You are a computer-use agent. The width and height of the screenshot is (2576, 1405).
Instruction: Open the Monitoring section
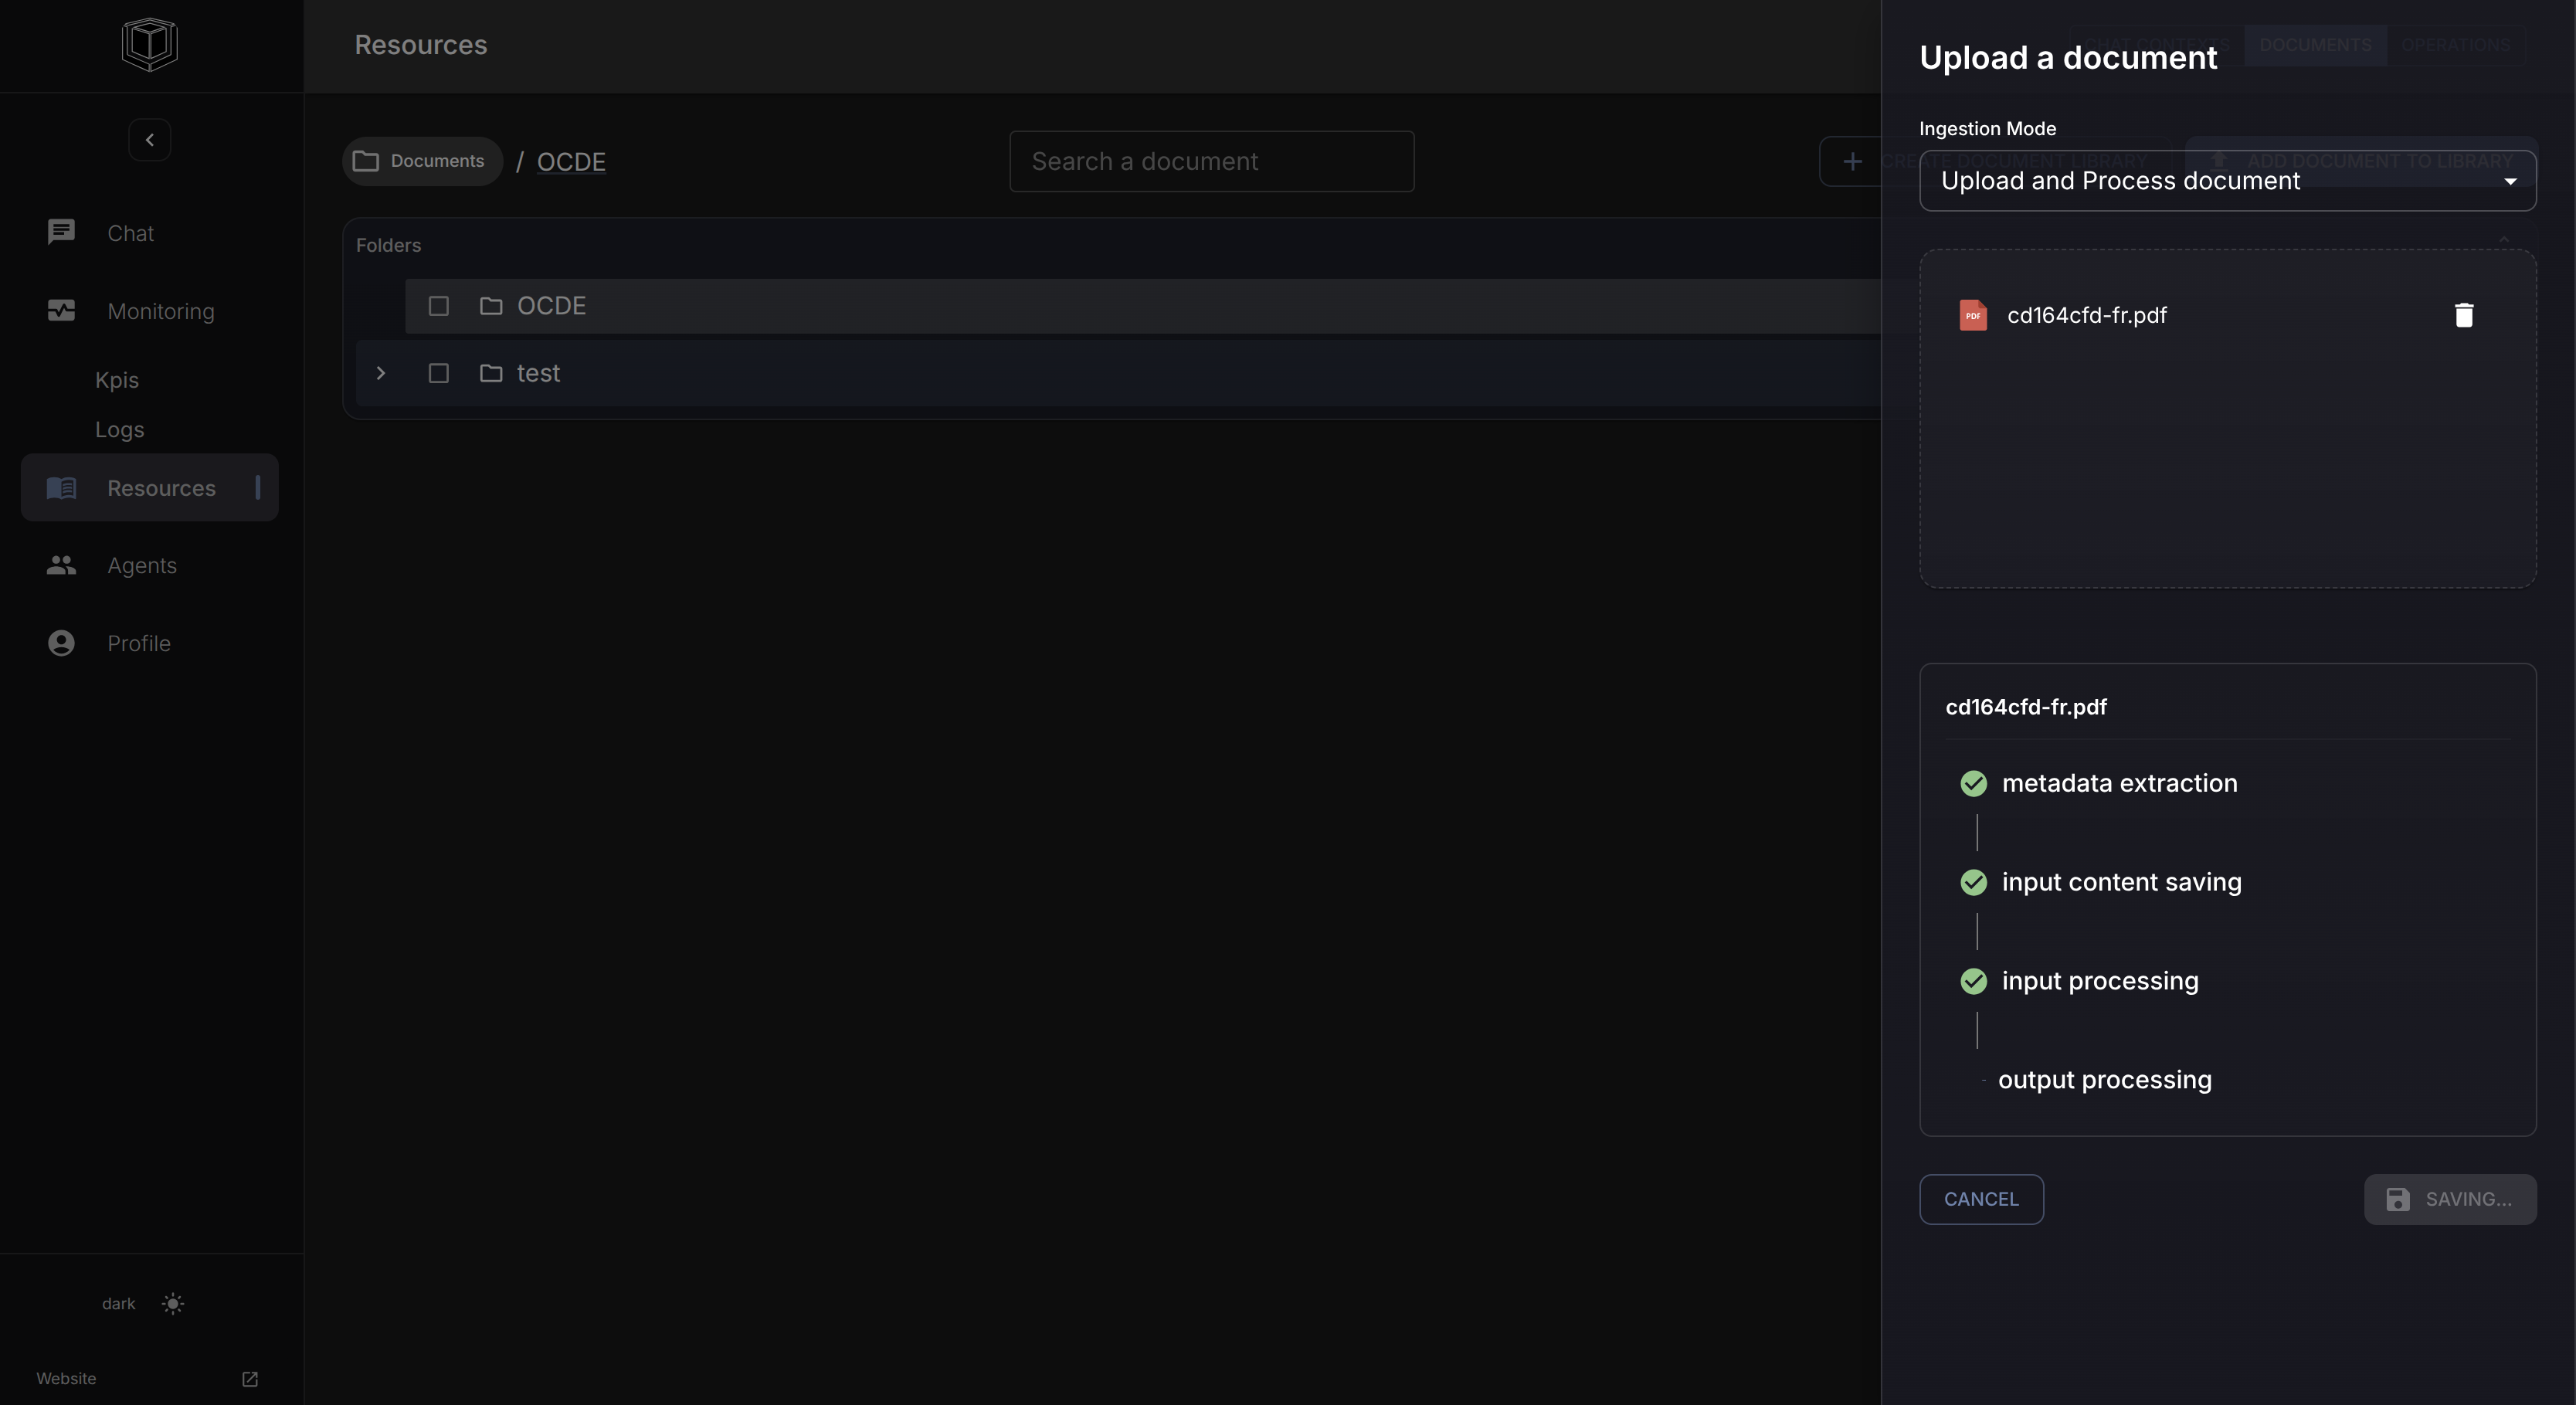point(160,311)
